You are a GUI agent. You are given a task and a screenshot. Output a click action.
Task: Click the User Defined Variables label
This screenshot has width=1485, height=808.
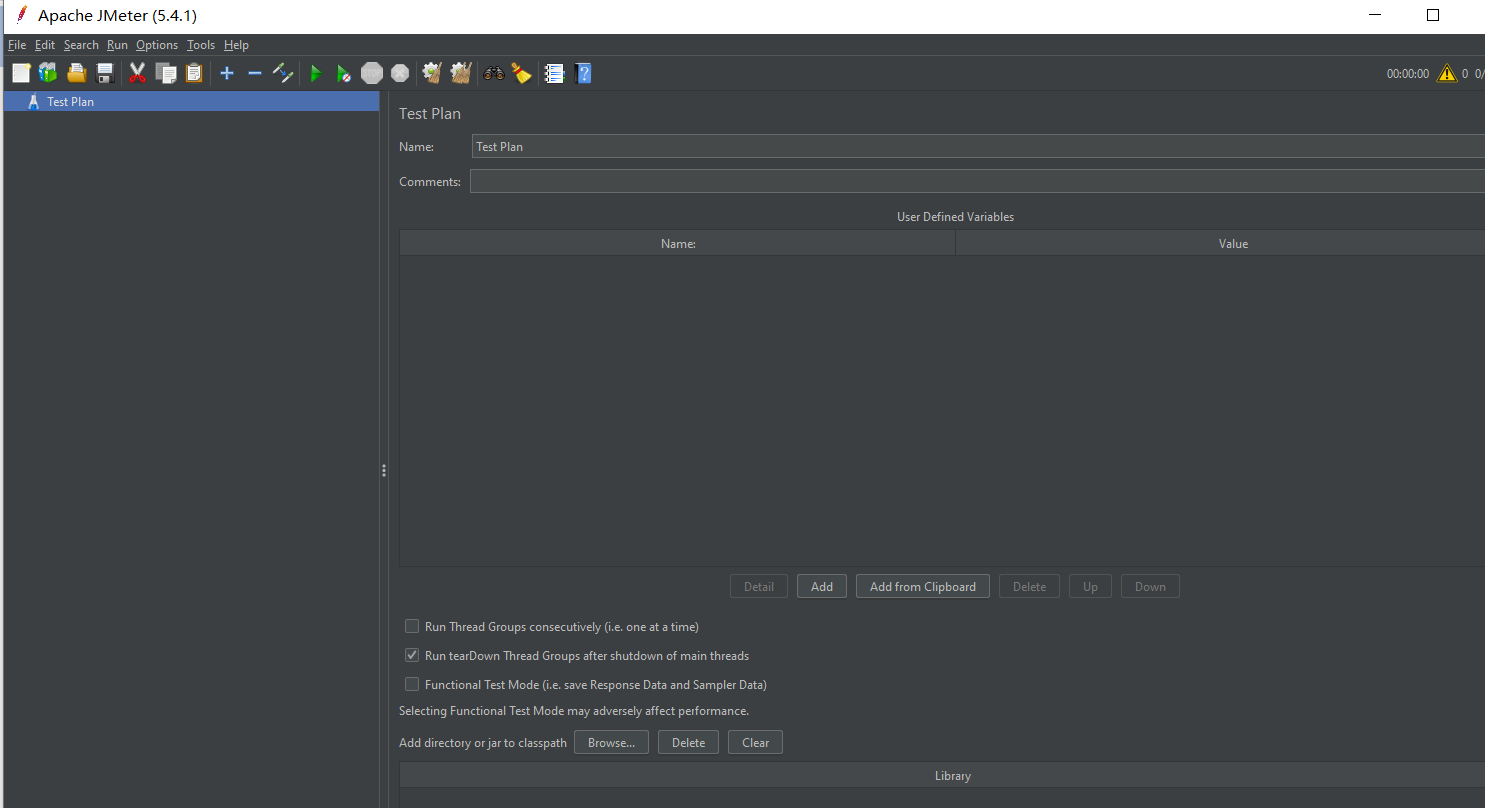pyautogui.click(x=955, y=216)
